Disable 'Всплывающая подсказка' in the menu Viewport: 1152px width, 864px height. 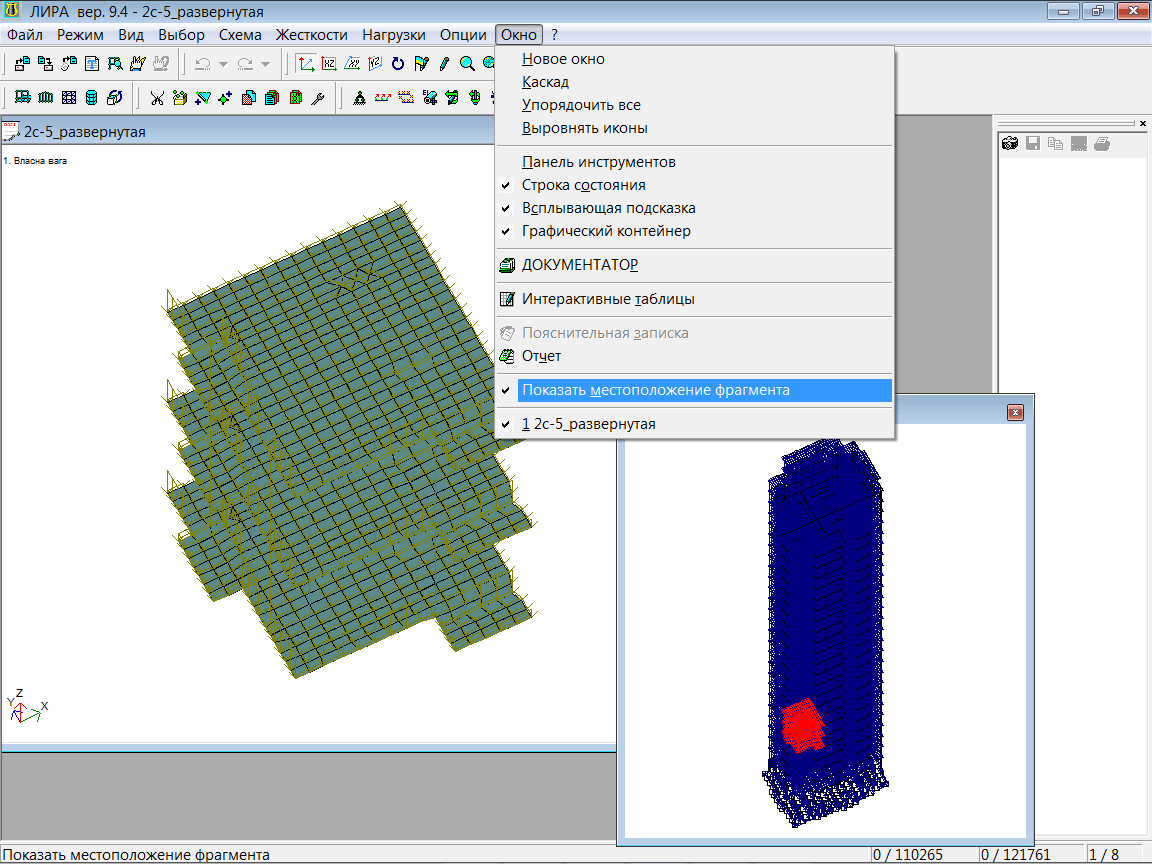pyautogui.click(x=608, y=208)
